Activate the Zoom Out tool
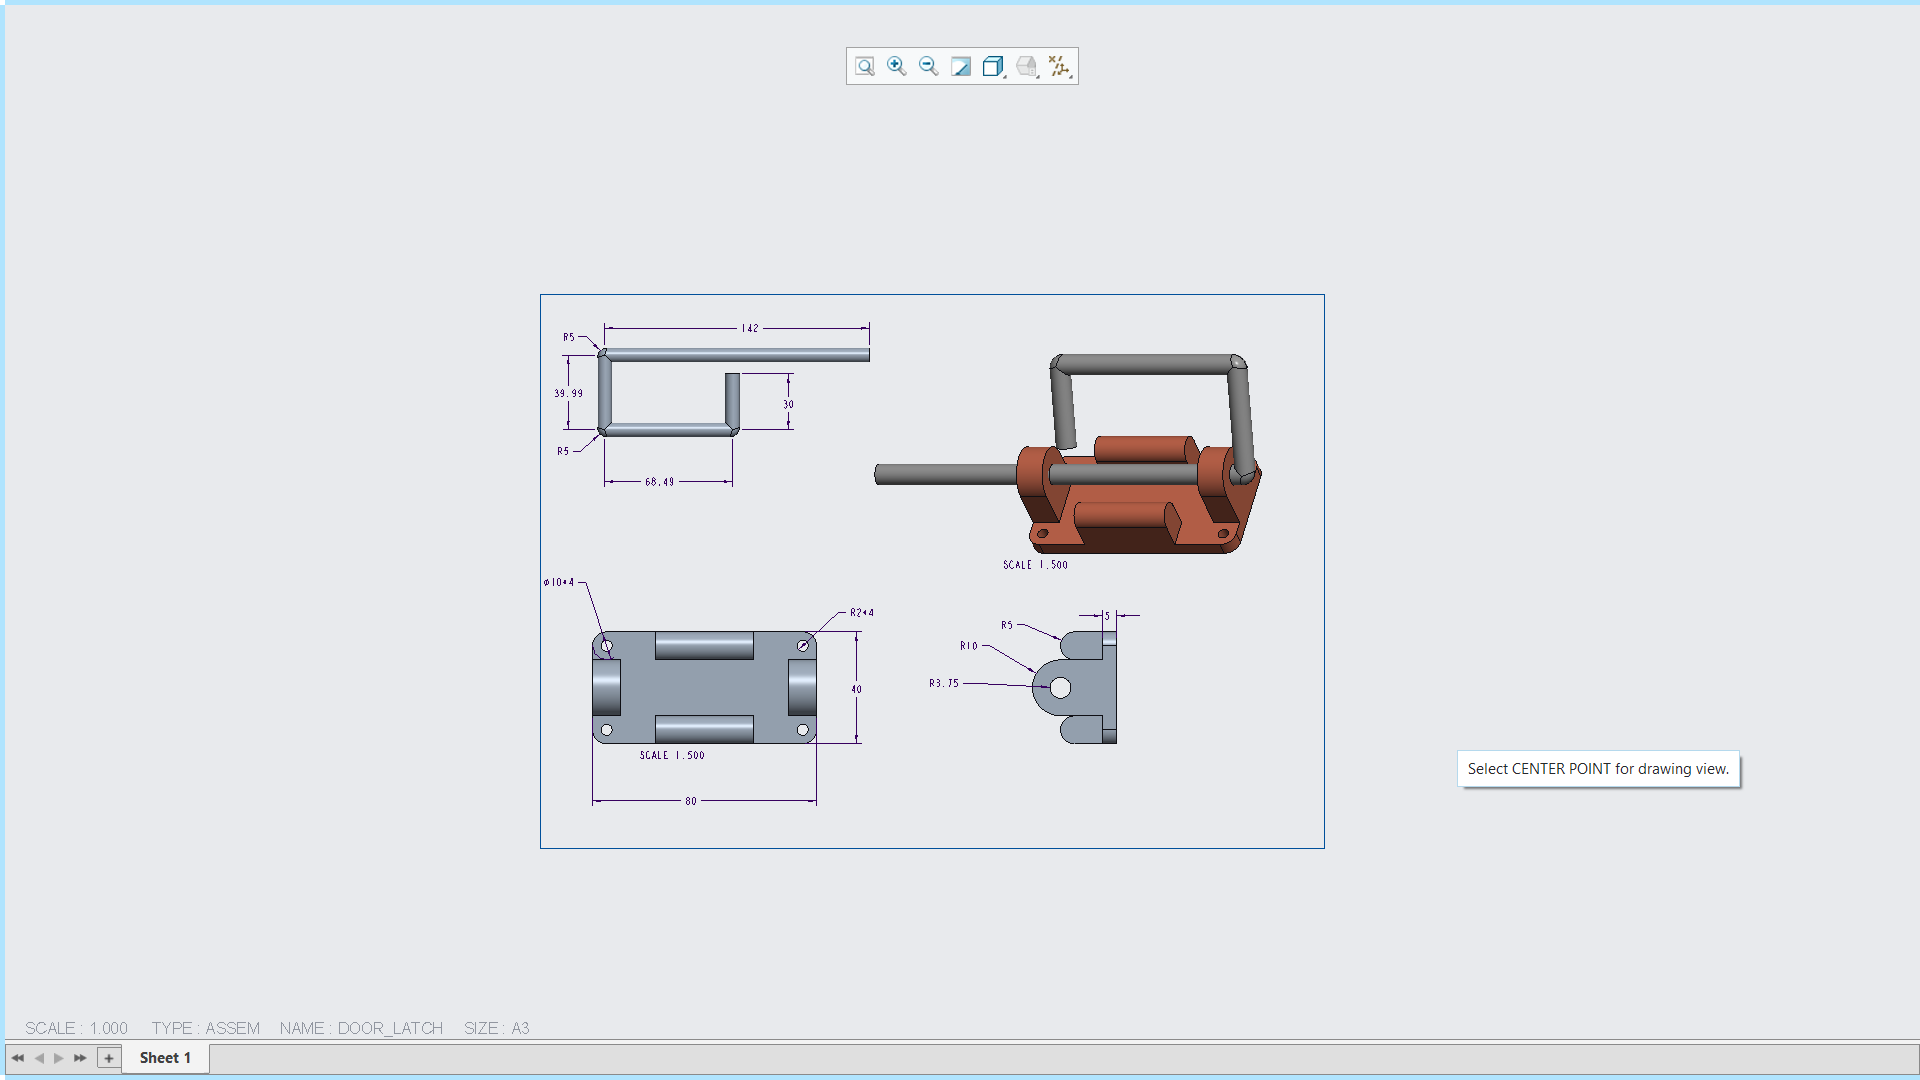1920x1080 pixels. click(x=928, y=66)
